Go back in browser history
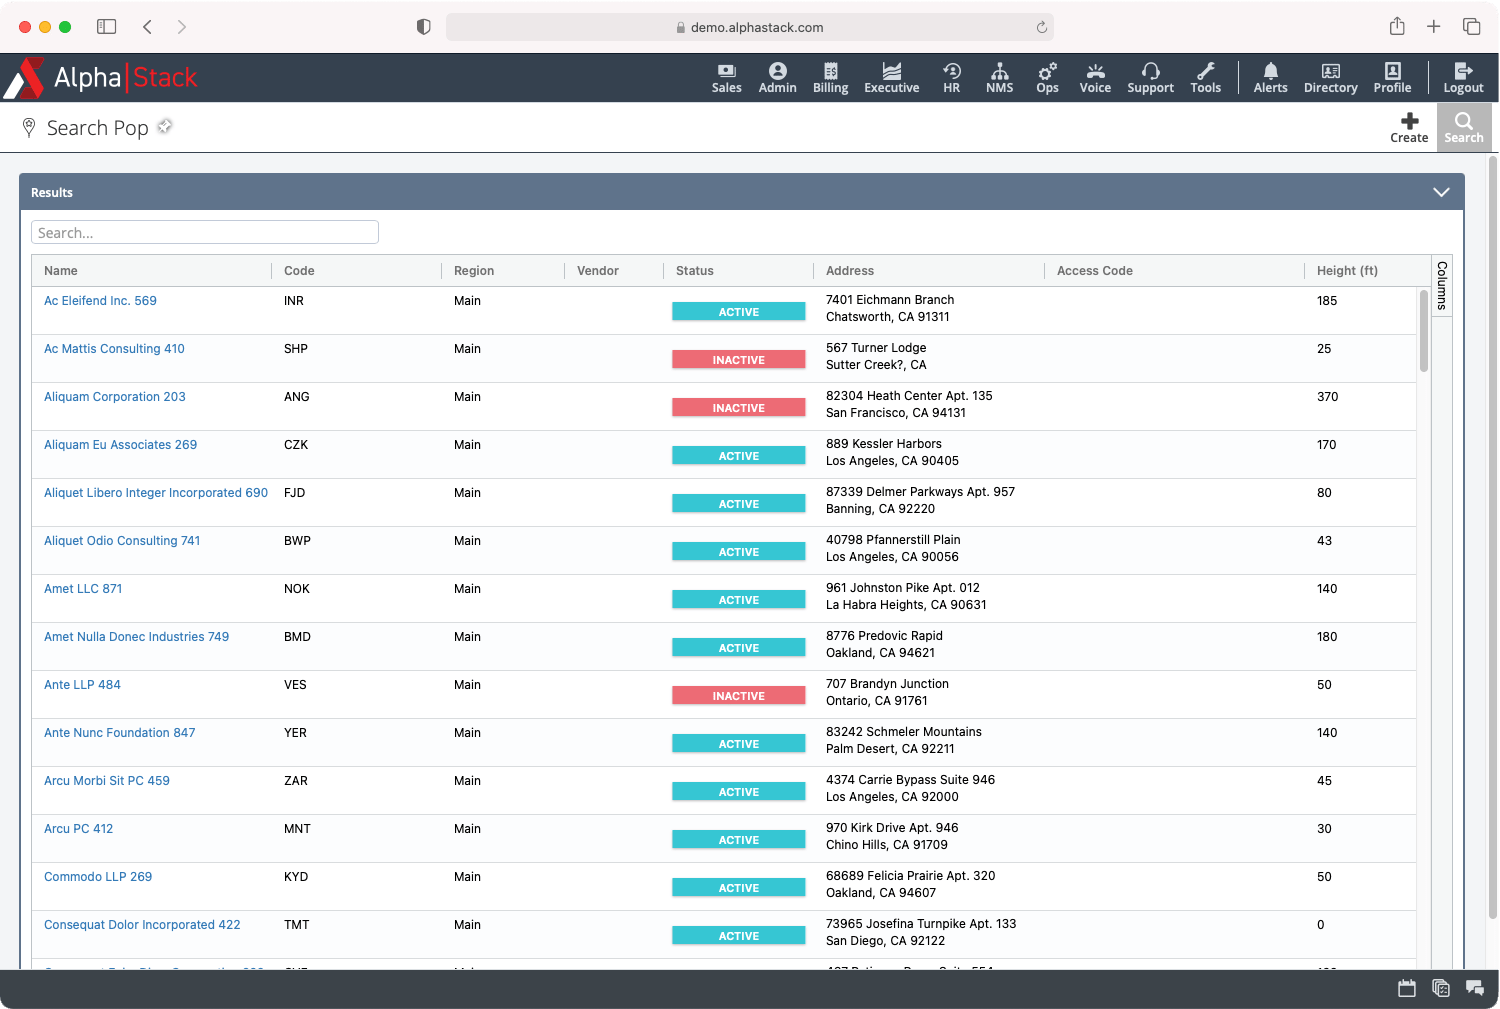This screenshot has height=1009, width=1500. coord(147,27)
